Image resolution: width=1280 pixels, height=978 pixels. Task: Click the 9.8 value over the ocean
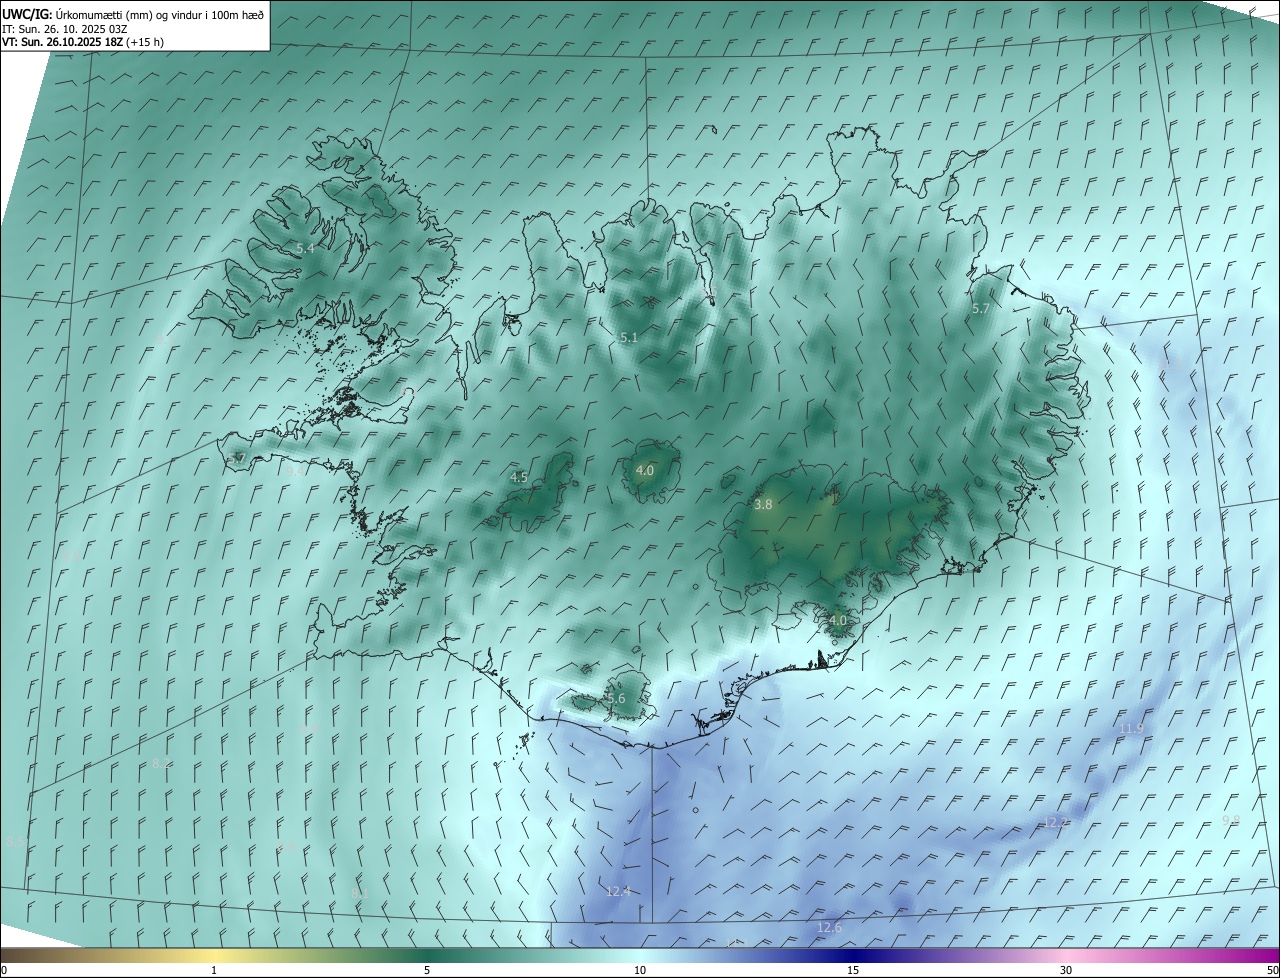(1231, 820)
